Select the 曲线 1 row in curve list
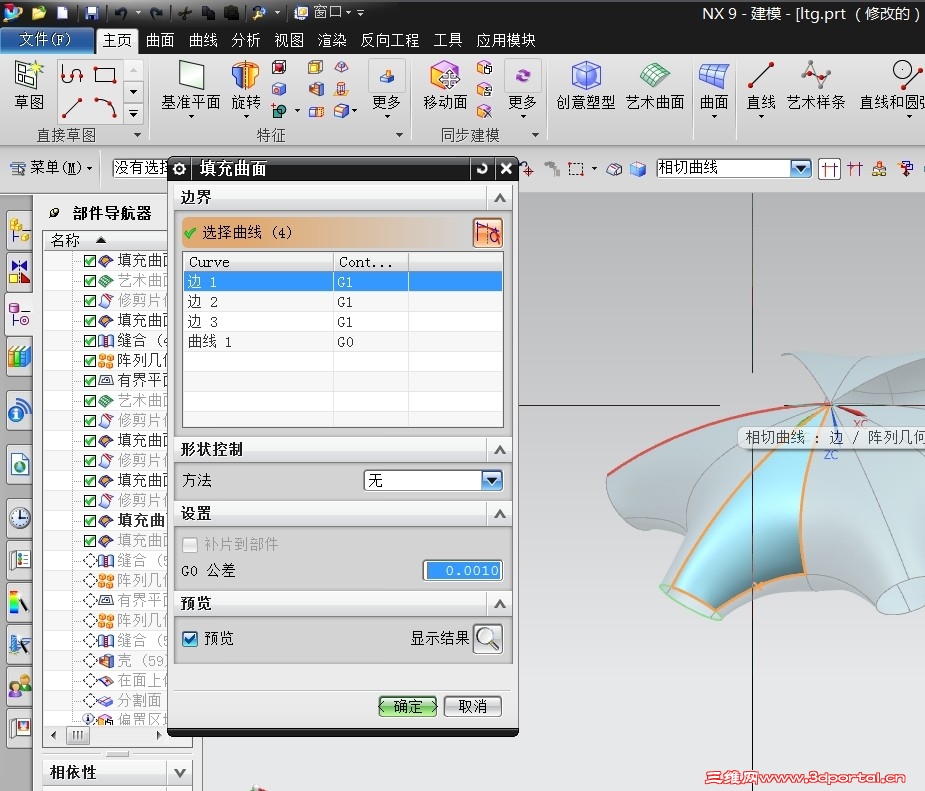Image resolution: width=925 pixels, height=791 pixels. click(343, 342)
